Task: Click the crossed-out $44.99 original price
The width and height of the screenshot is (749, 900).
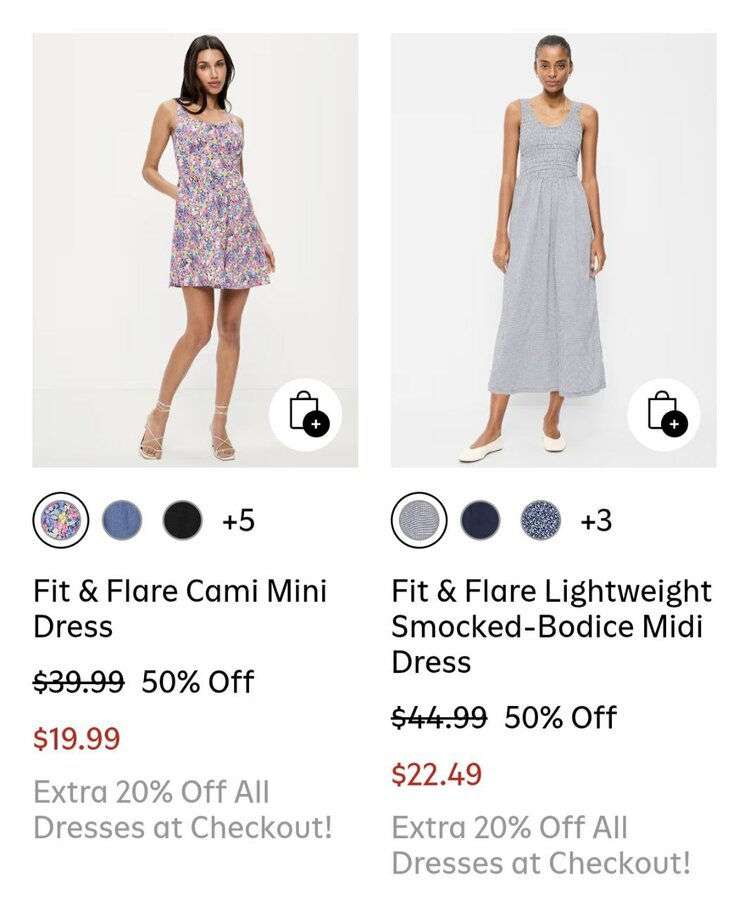Action: 439,717
